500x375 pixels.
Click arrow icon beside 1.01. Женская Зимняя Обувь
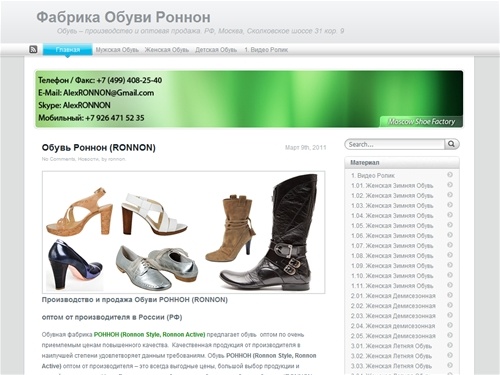[x=450, y=185]
